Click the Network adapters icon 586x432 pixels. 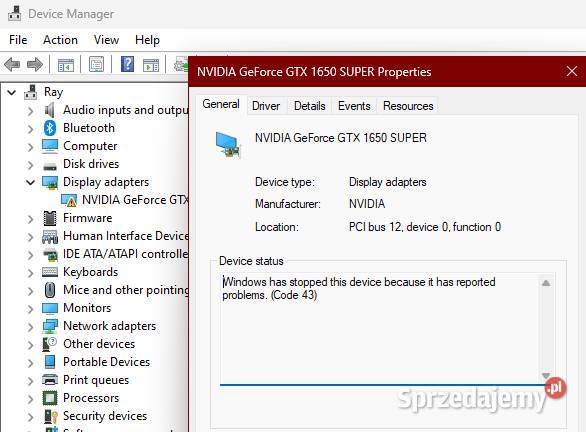pos(50,326)
